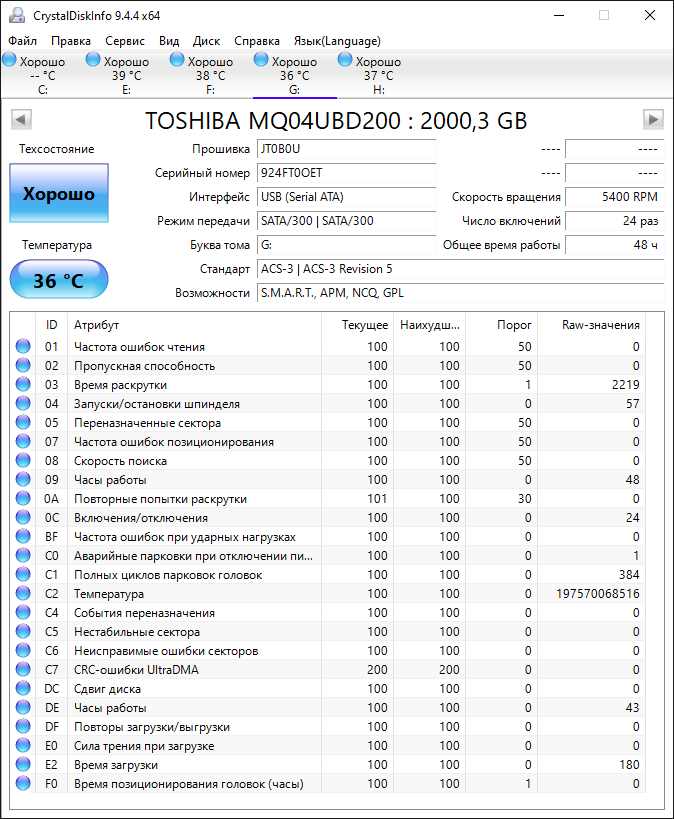Viewport: 674px width, 819px height.
Task: Click the S.M.A.R.T., APM, NCQ features field
Action: coord(460,293)
